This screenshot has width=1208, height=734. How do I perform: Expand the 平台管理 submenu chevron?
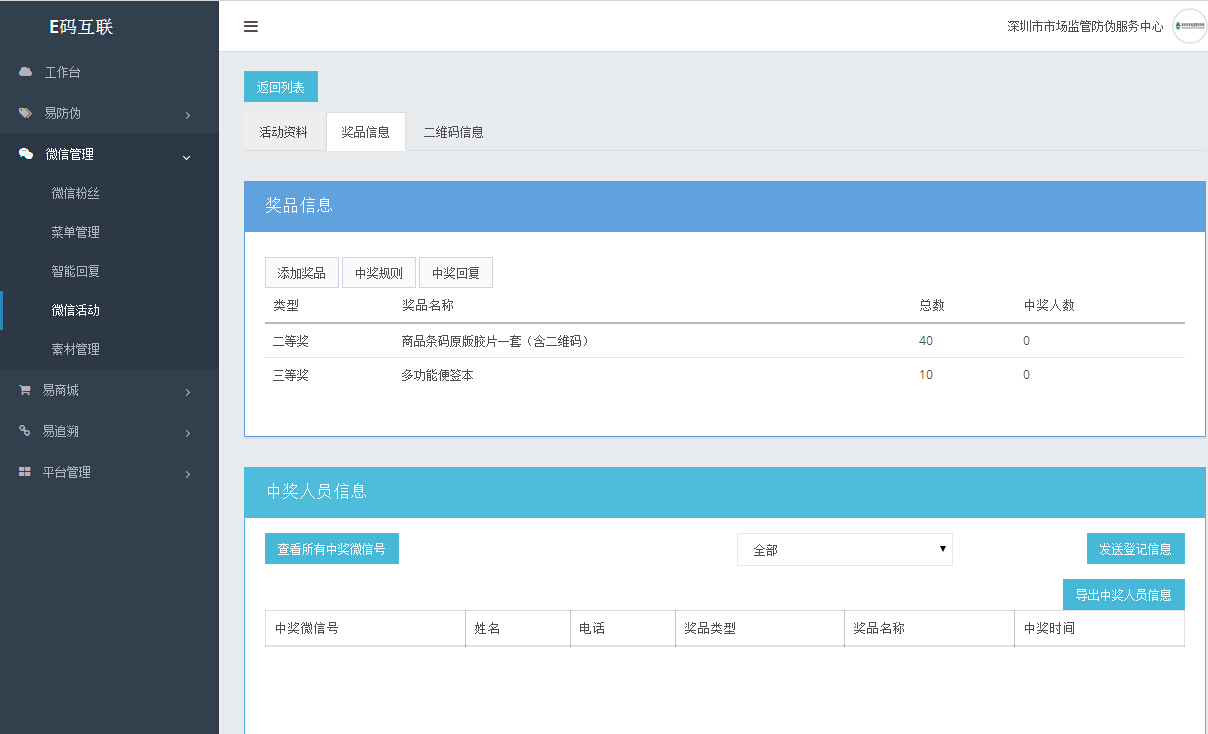(x=188, y=474)
